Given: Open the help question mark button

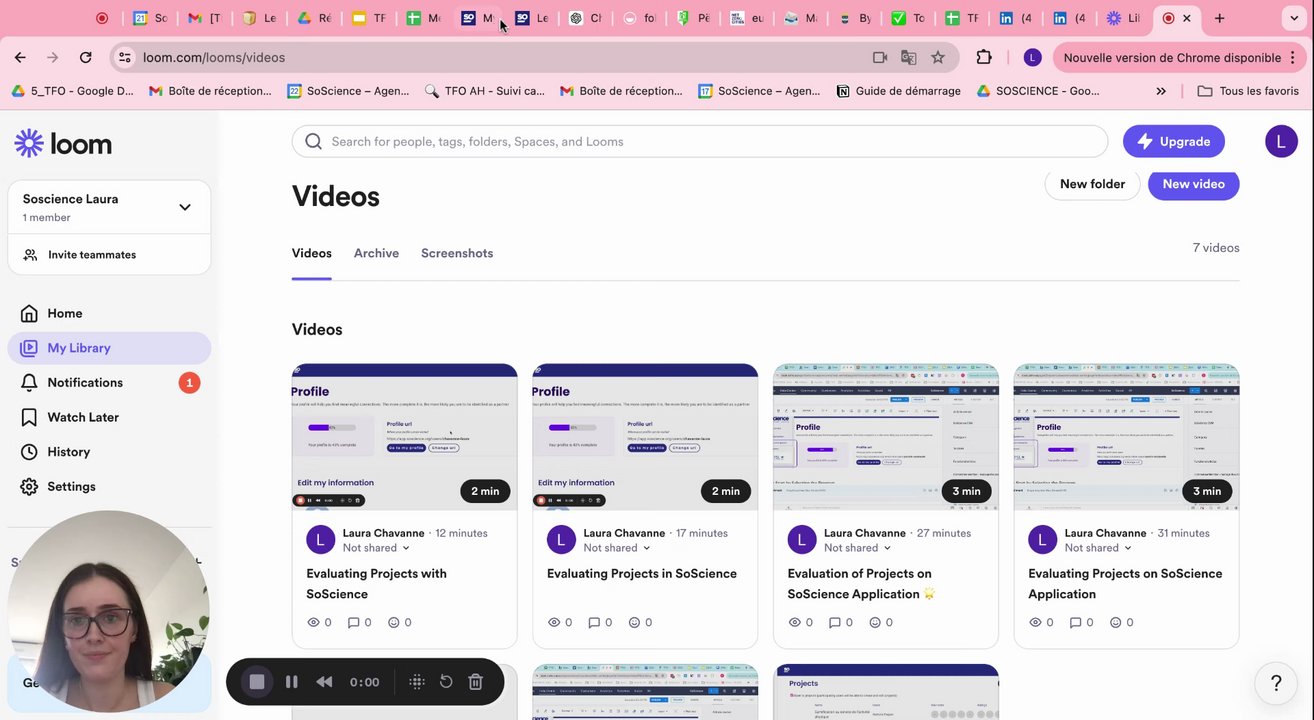Looking at the screenshot, I should click(1276, 683).
